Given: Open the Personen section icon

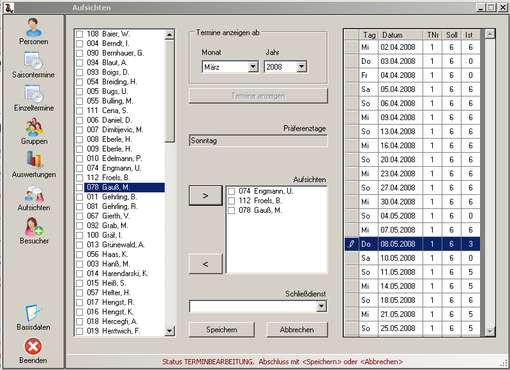Looking at the screenshot, I should point(33,27).
